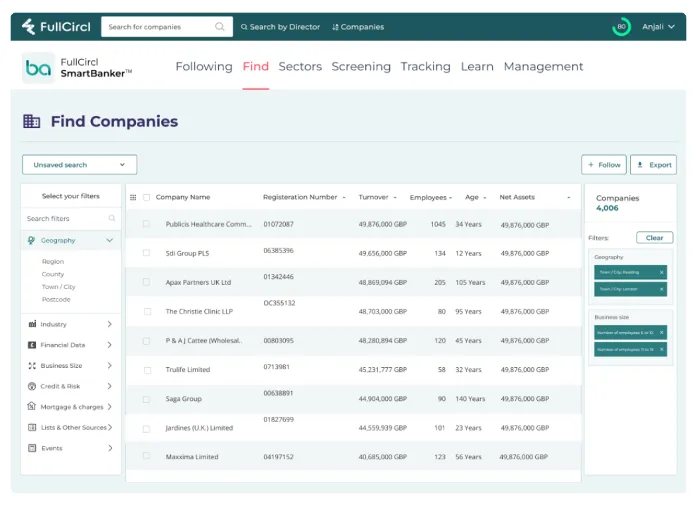Click the Geography pin icon in filters

(31, 240)
